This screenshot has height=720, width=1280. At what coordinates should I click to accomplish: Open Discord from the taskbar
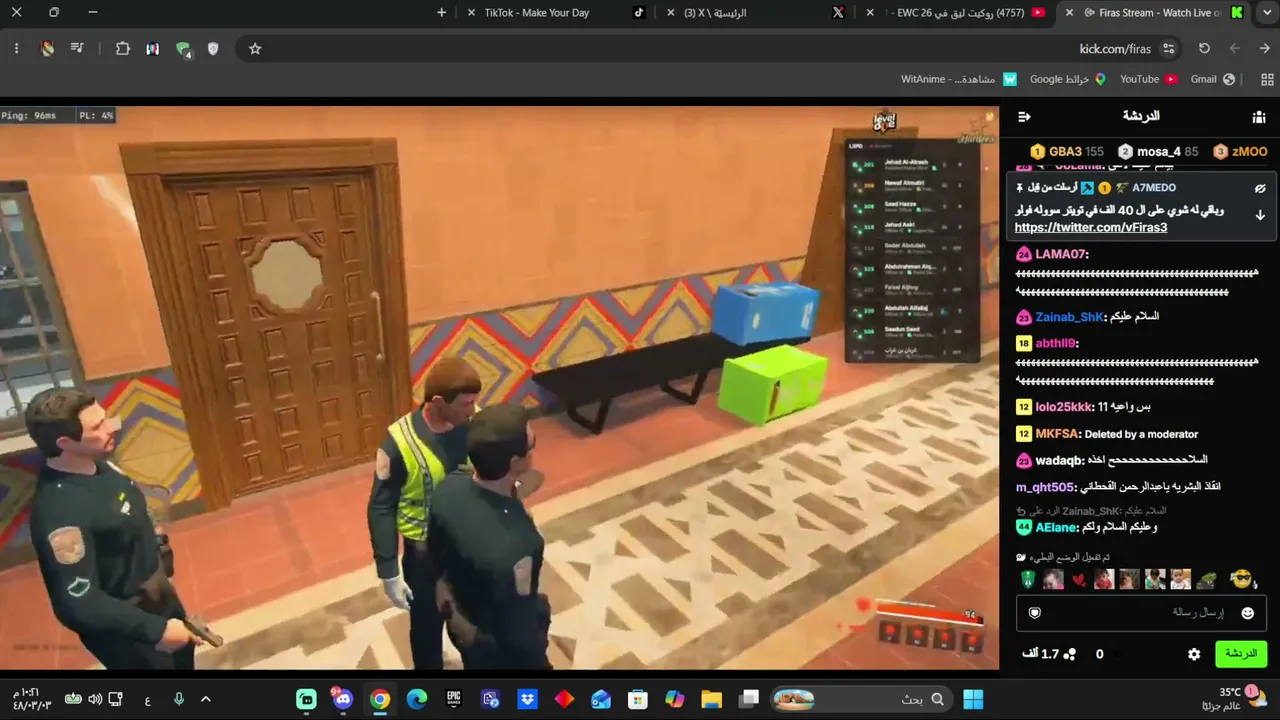tap(343, 699)
